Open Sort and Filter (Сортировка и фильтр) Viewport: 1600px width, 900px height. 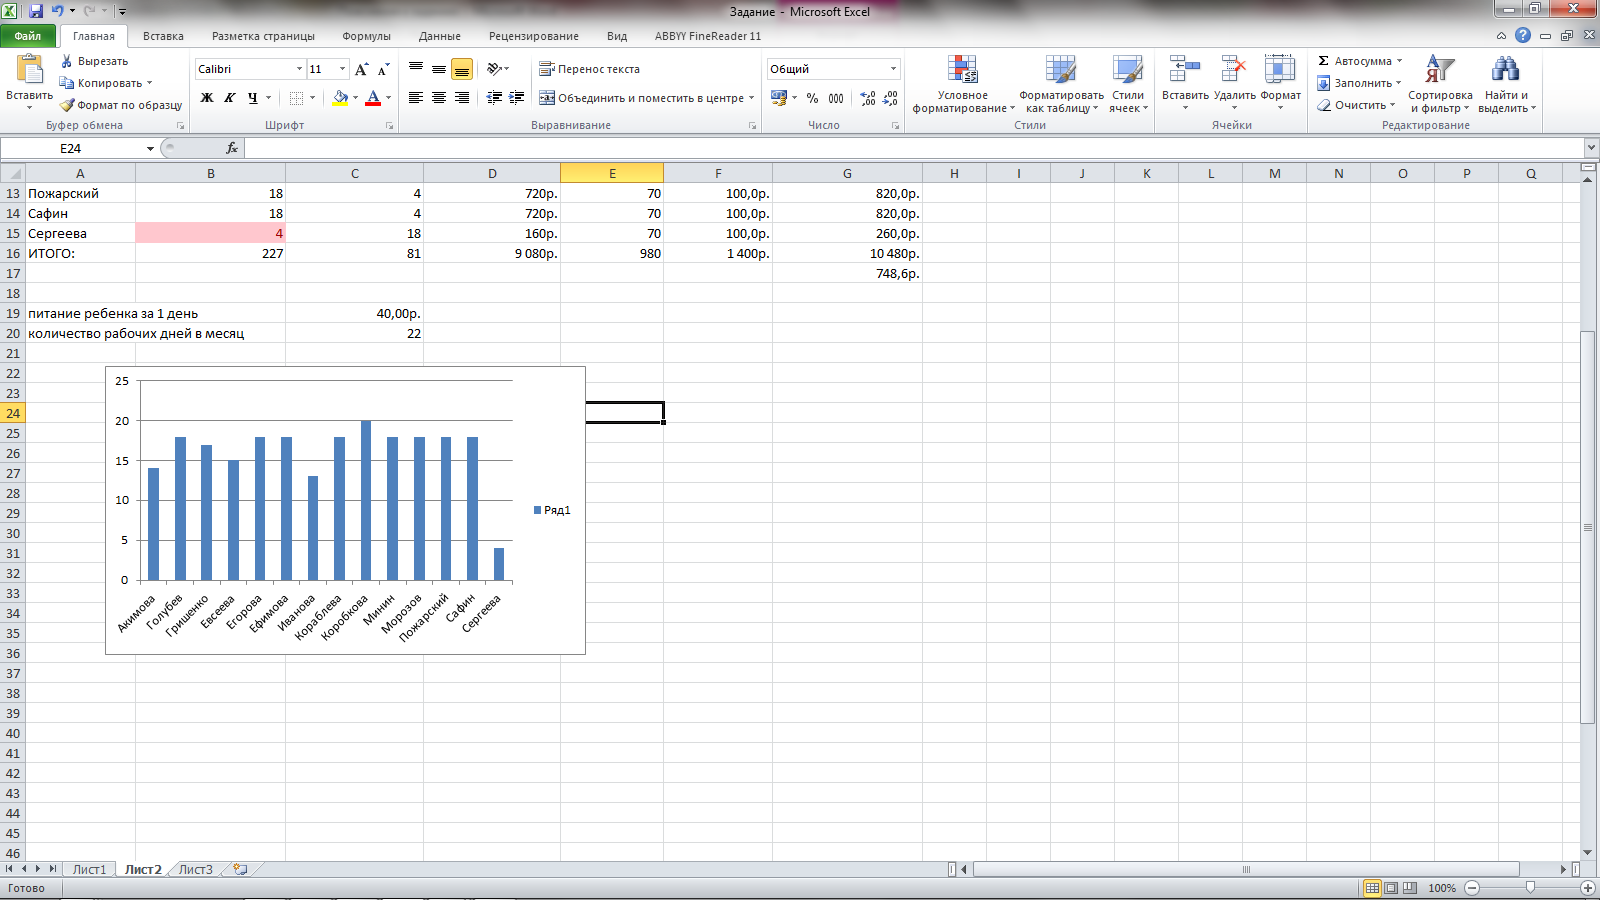click(1440, 85)
